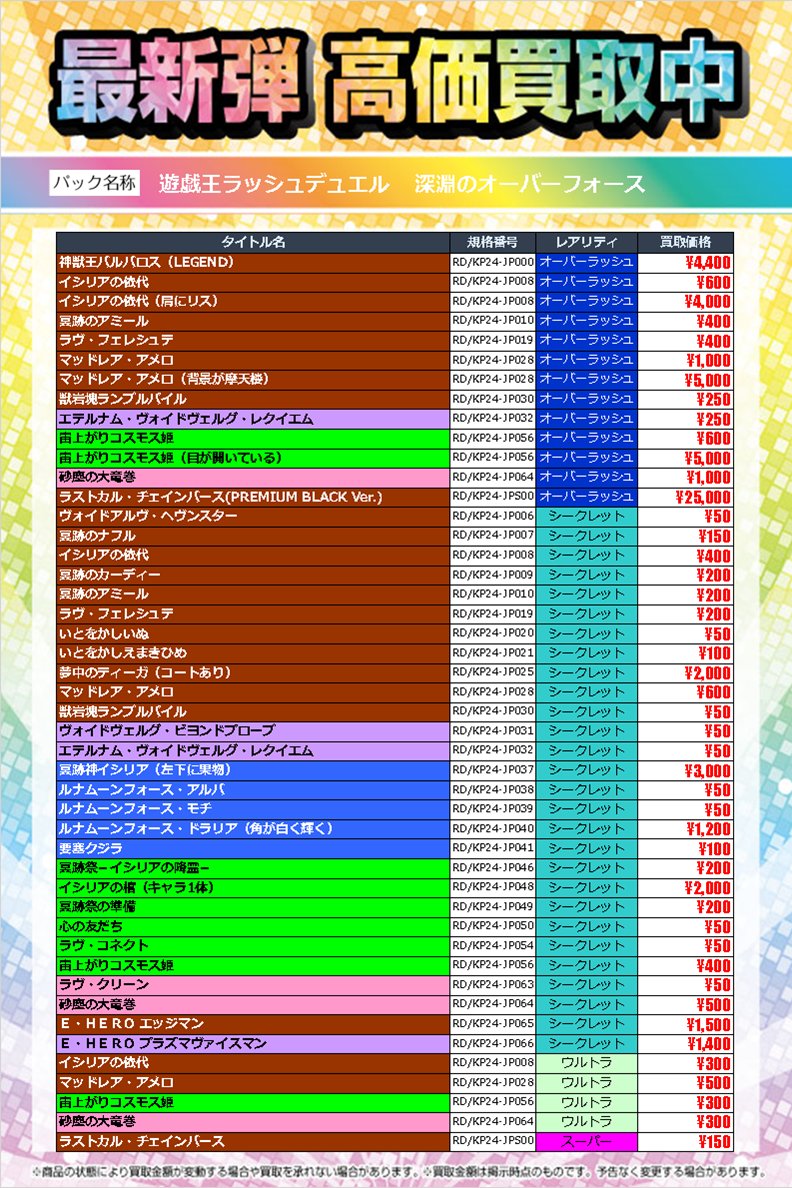Select pack name 遊戯王ラッシュデュエル 深淵のオーバーフォース

pyautogui.click(x=402, y=183)
